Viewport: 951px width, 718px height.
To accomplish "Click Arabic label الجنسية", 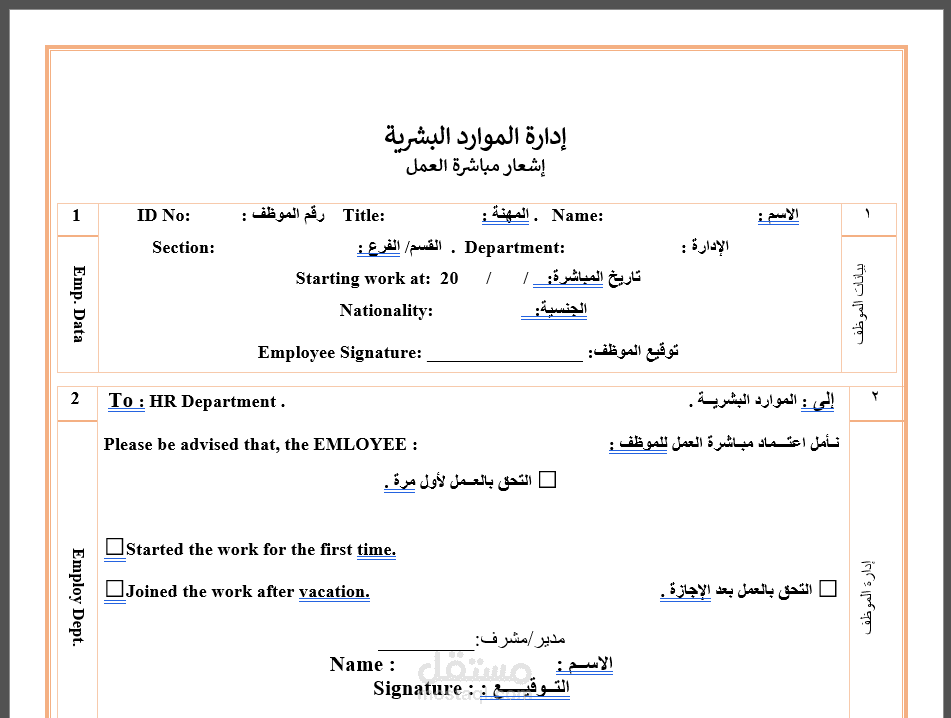I will coord(561,309).
